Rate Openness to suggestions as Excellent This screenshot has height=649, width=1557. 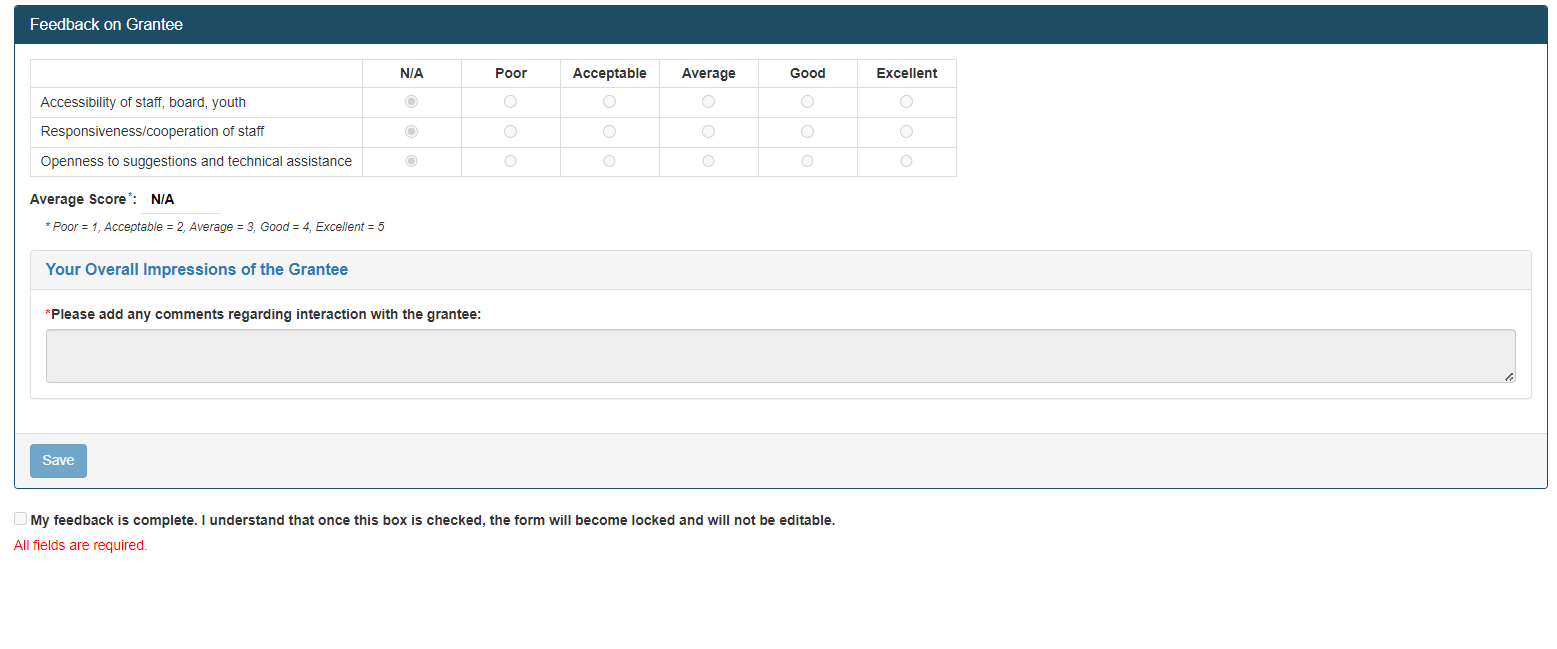pos(906,161)
